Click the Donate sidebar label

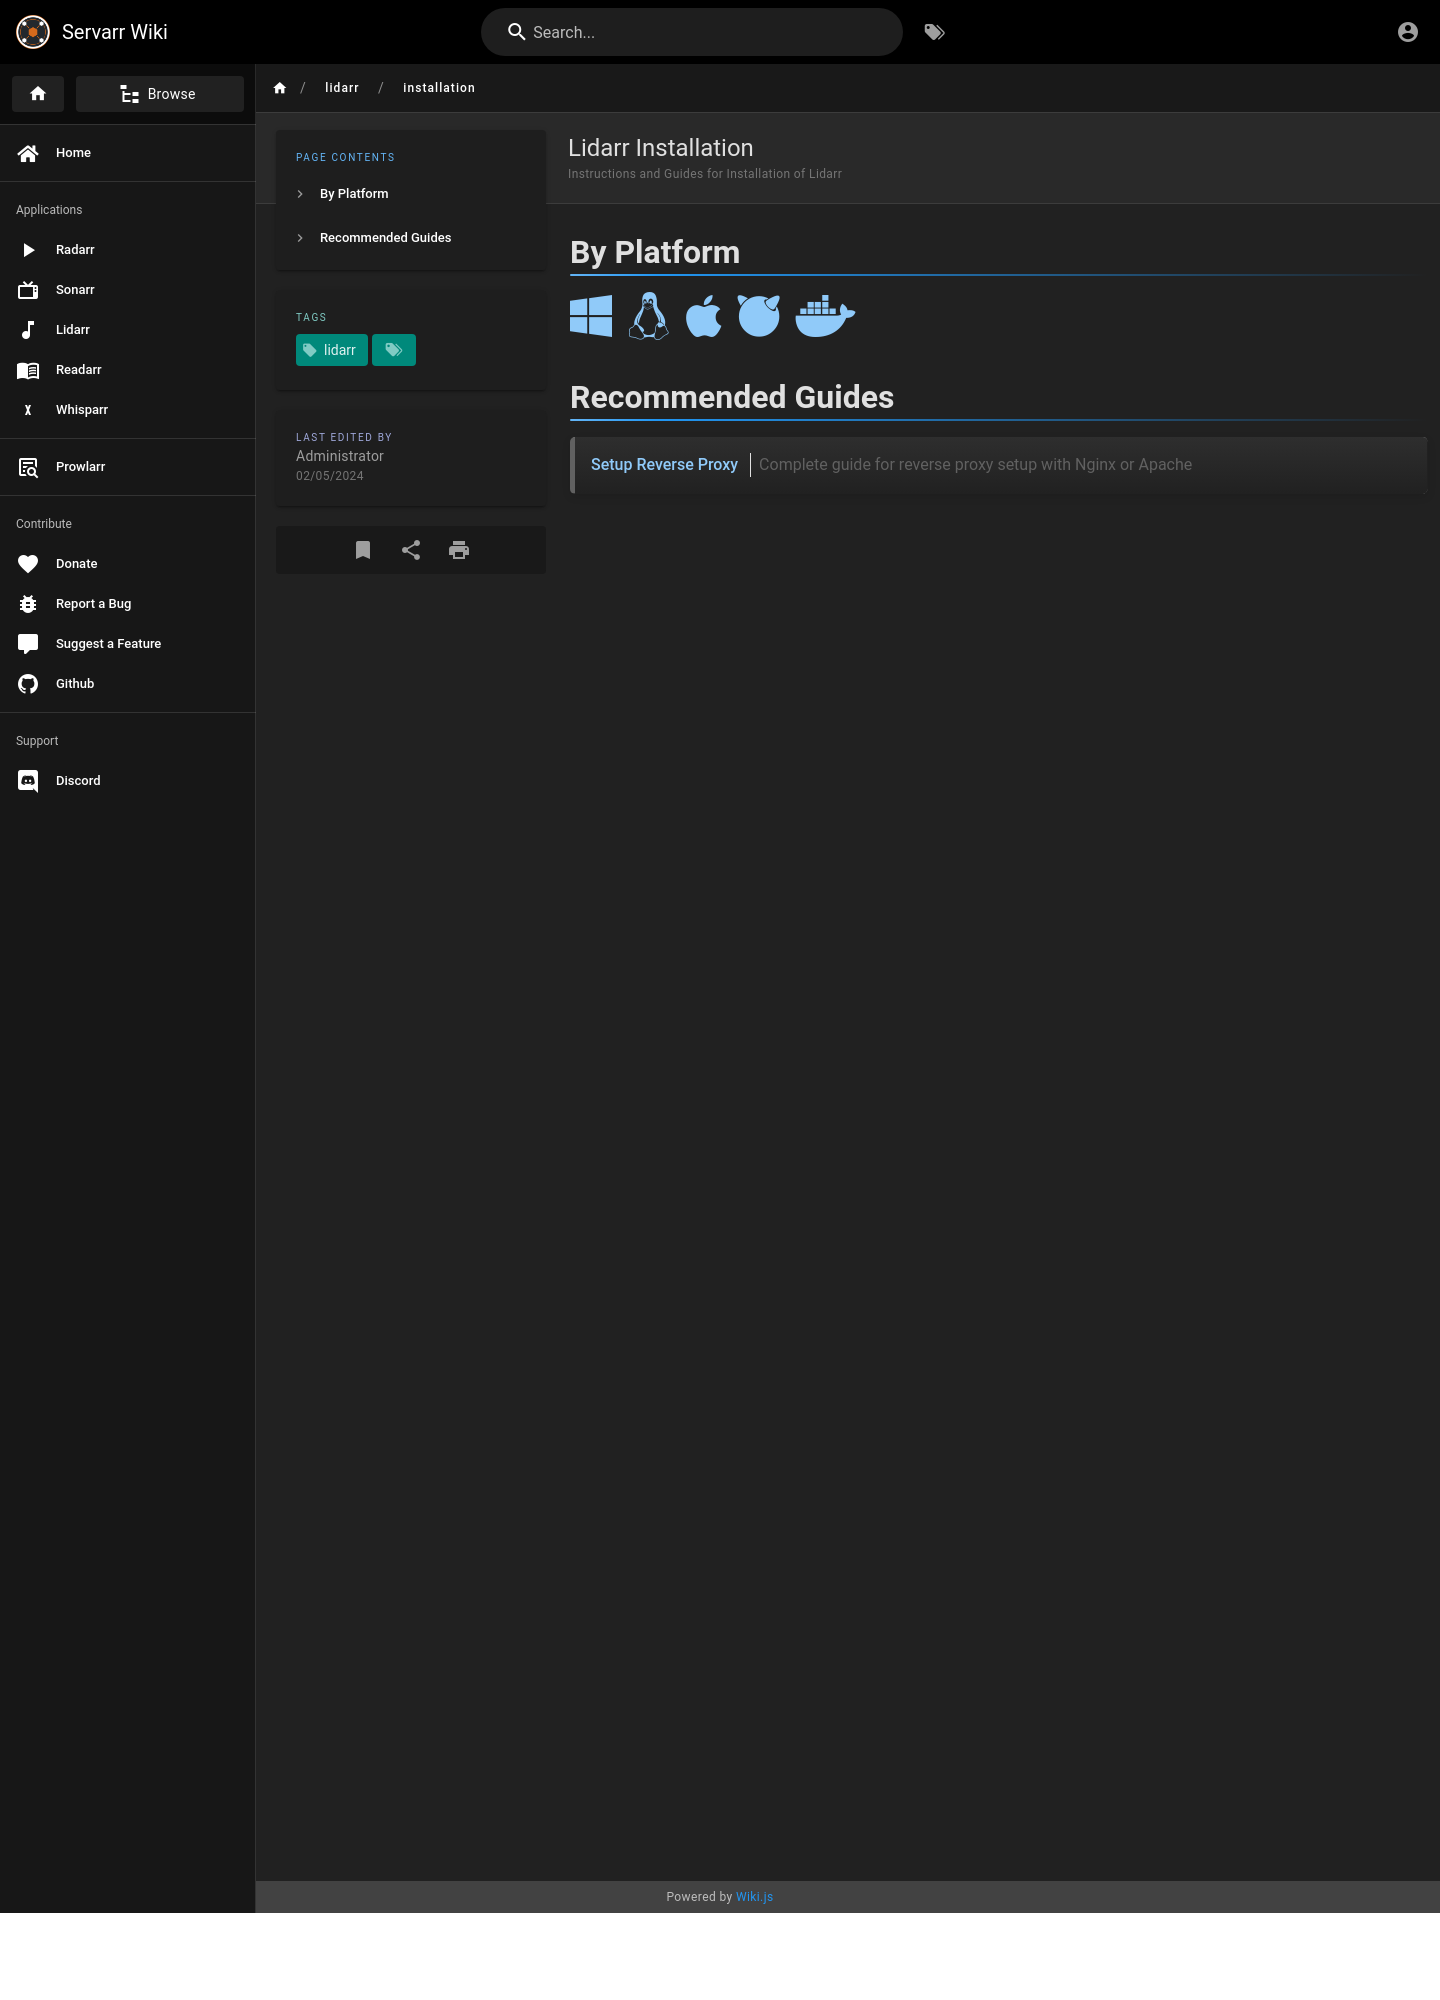[77, 564]
